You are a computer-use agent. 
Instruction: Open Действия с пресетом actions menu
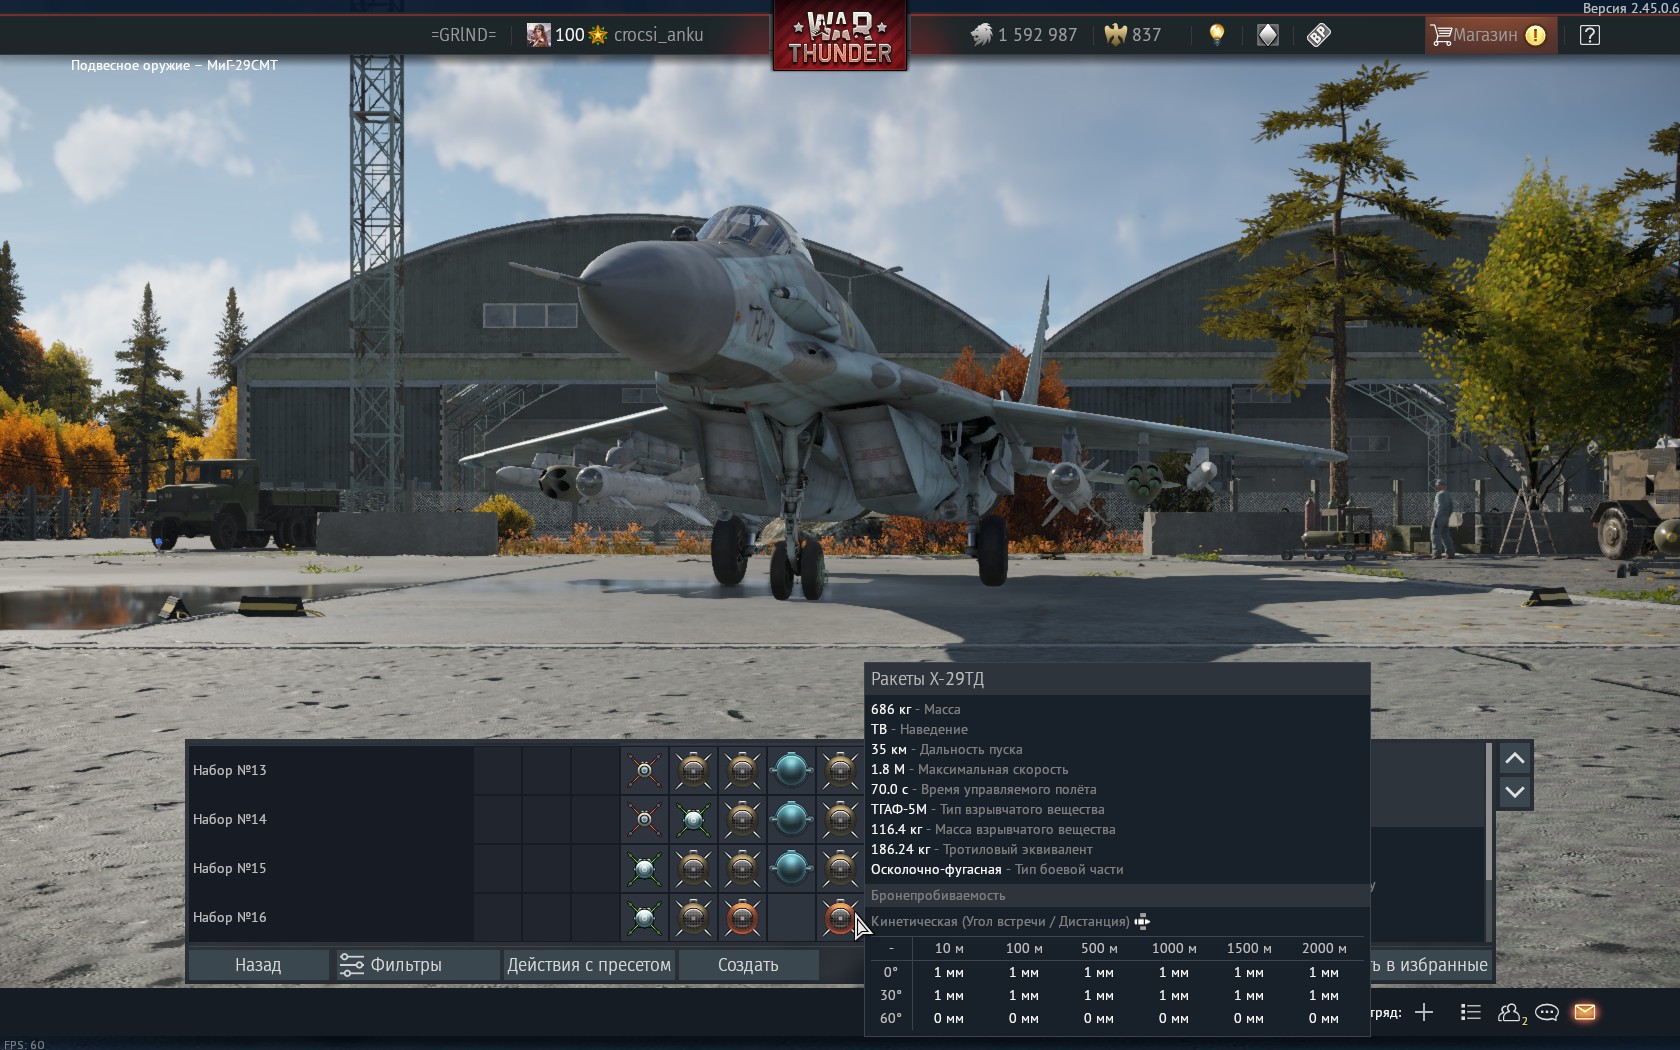[588, 965]
